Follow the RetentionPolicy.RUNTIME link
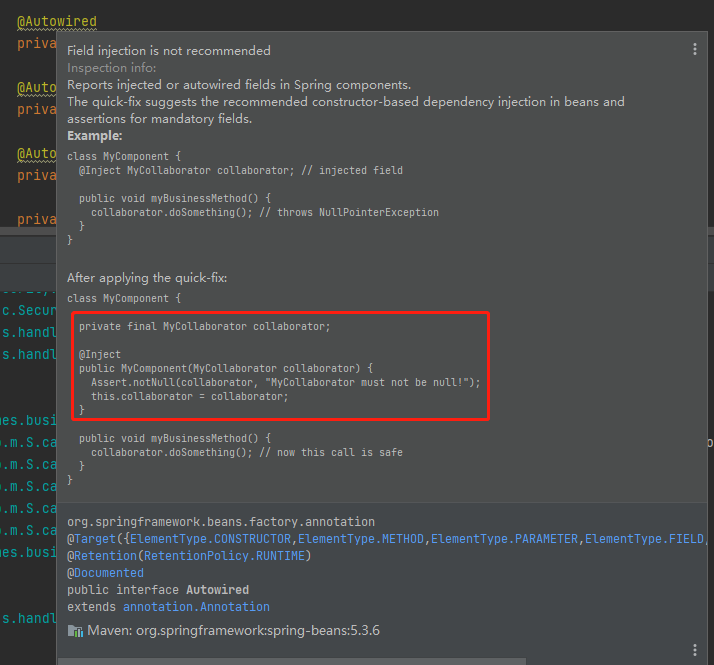Screen dimensions: 714x665 click(x=224, y=556)
